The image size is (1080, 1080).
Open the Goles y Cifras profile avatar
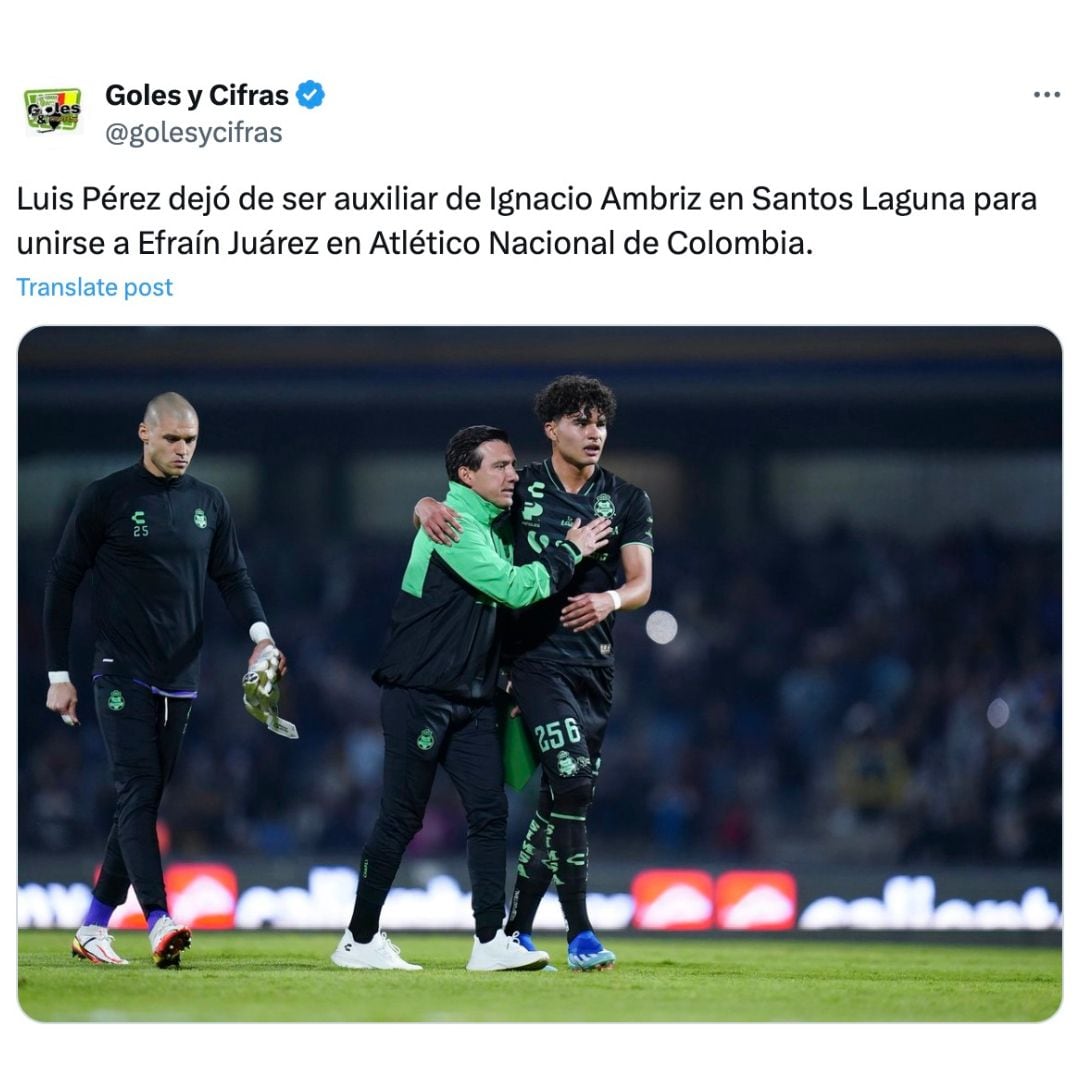coord(53,110)
